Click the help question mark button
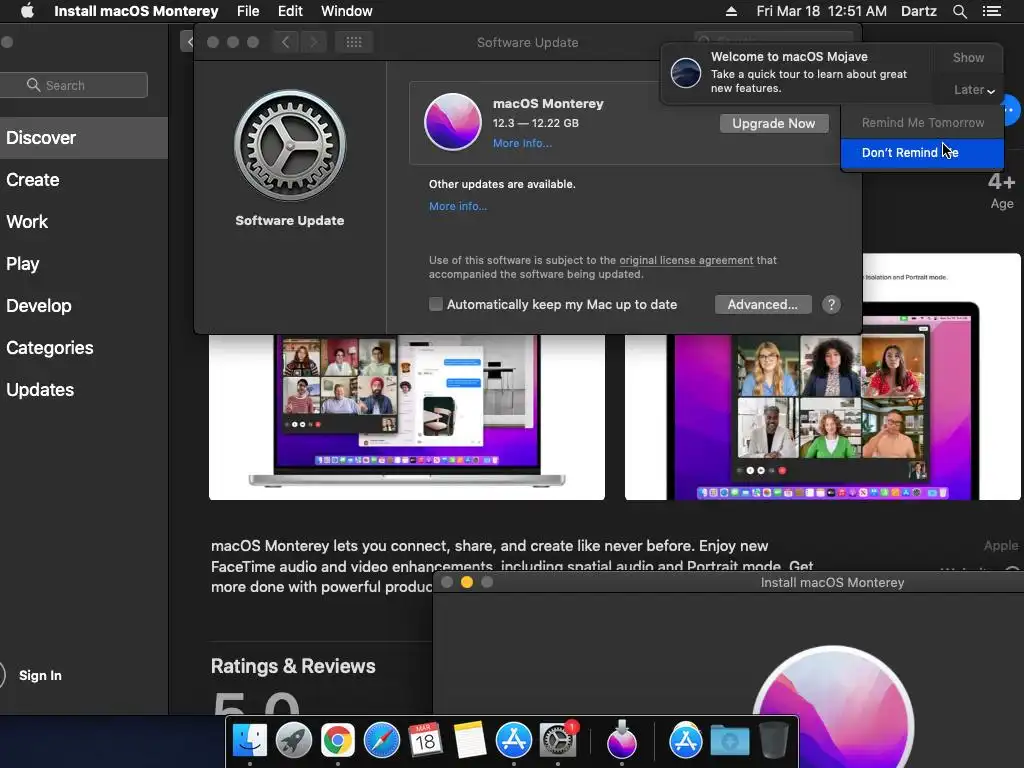The image size is (1024, 768). [x=831, y=304]
